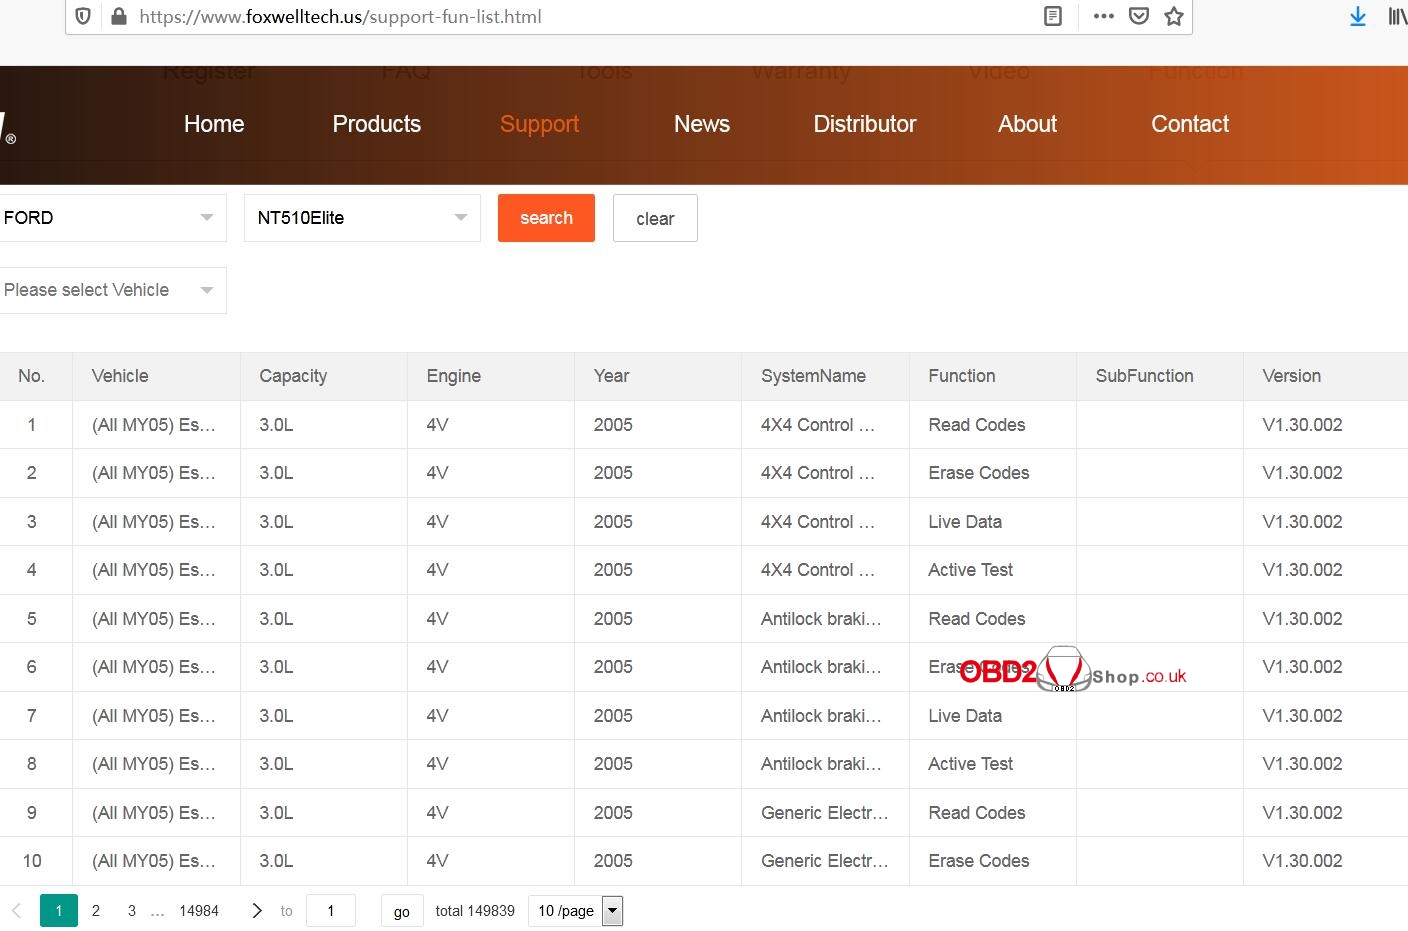This screenshot has width=1408, height=931.
Task: Click the clear button
Action: click(x=655, y=218)
